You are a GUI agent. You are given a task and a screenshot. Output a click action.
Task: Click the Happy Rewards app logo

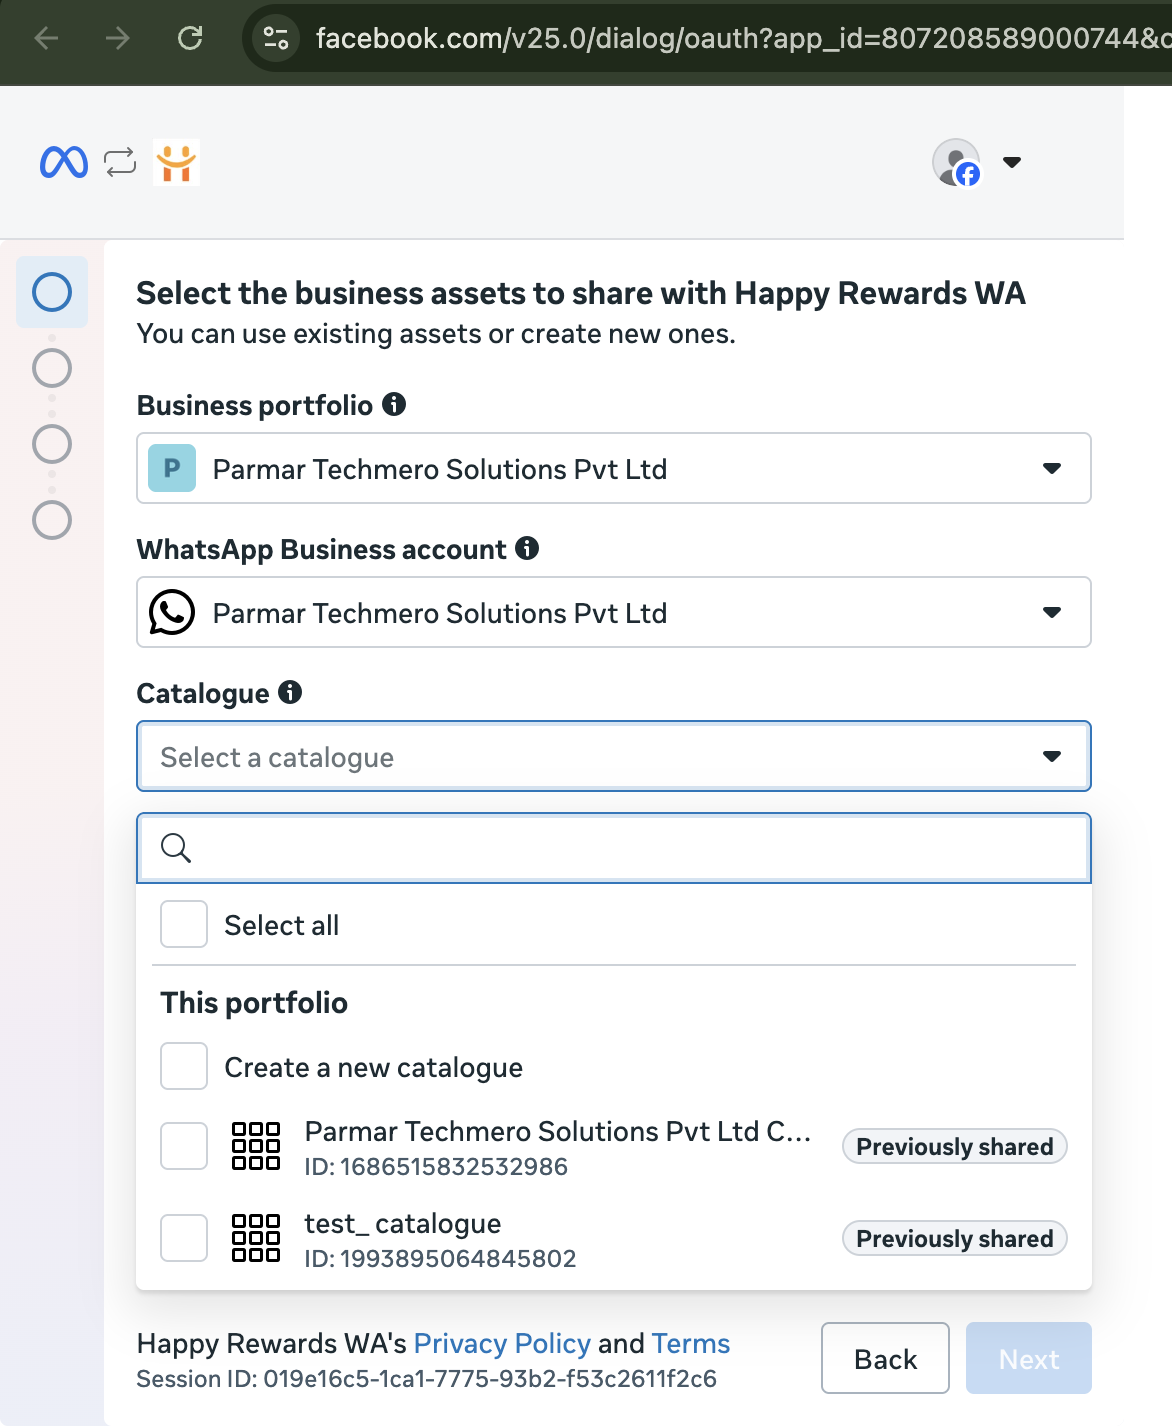(x=176, y=162)
